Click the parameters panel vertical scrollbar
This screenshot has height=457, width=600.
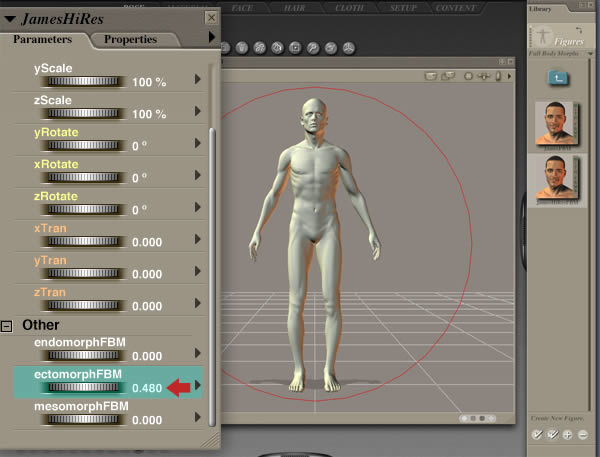point(212,277)
